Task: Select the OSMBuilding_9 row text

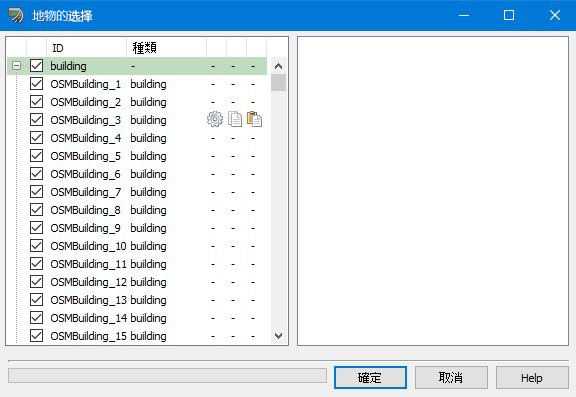Action: 86,228
